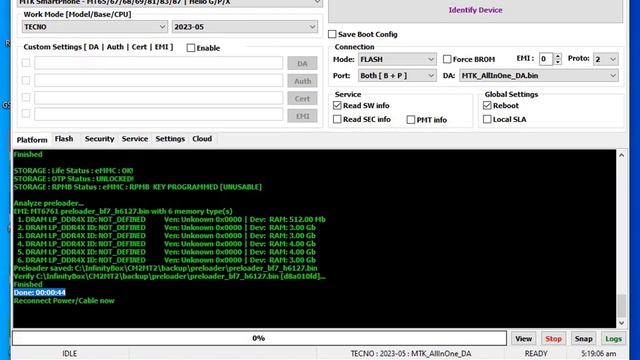Open the Settings tab
This screenshot has height=360, width=640.
(x=170, y=139)
